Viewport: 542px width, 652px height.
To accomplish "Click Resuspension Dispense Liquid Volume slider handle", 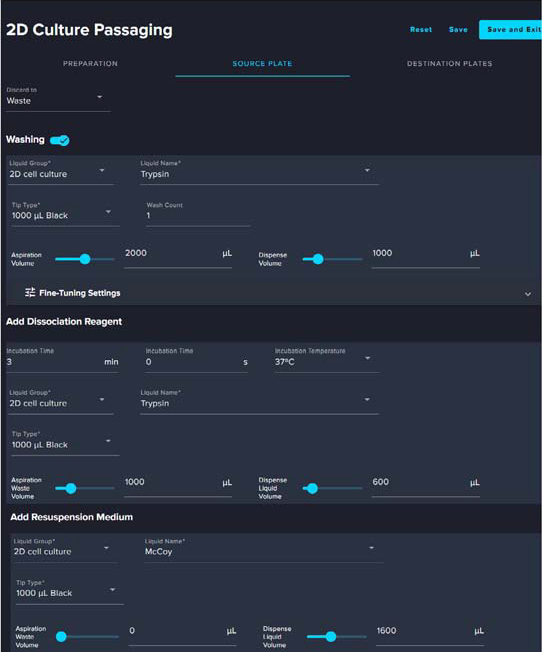I will pyautogui.click(x=331, y=637).
